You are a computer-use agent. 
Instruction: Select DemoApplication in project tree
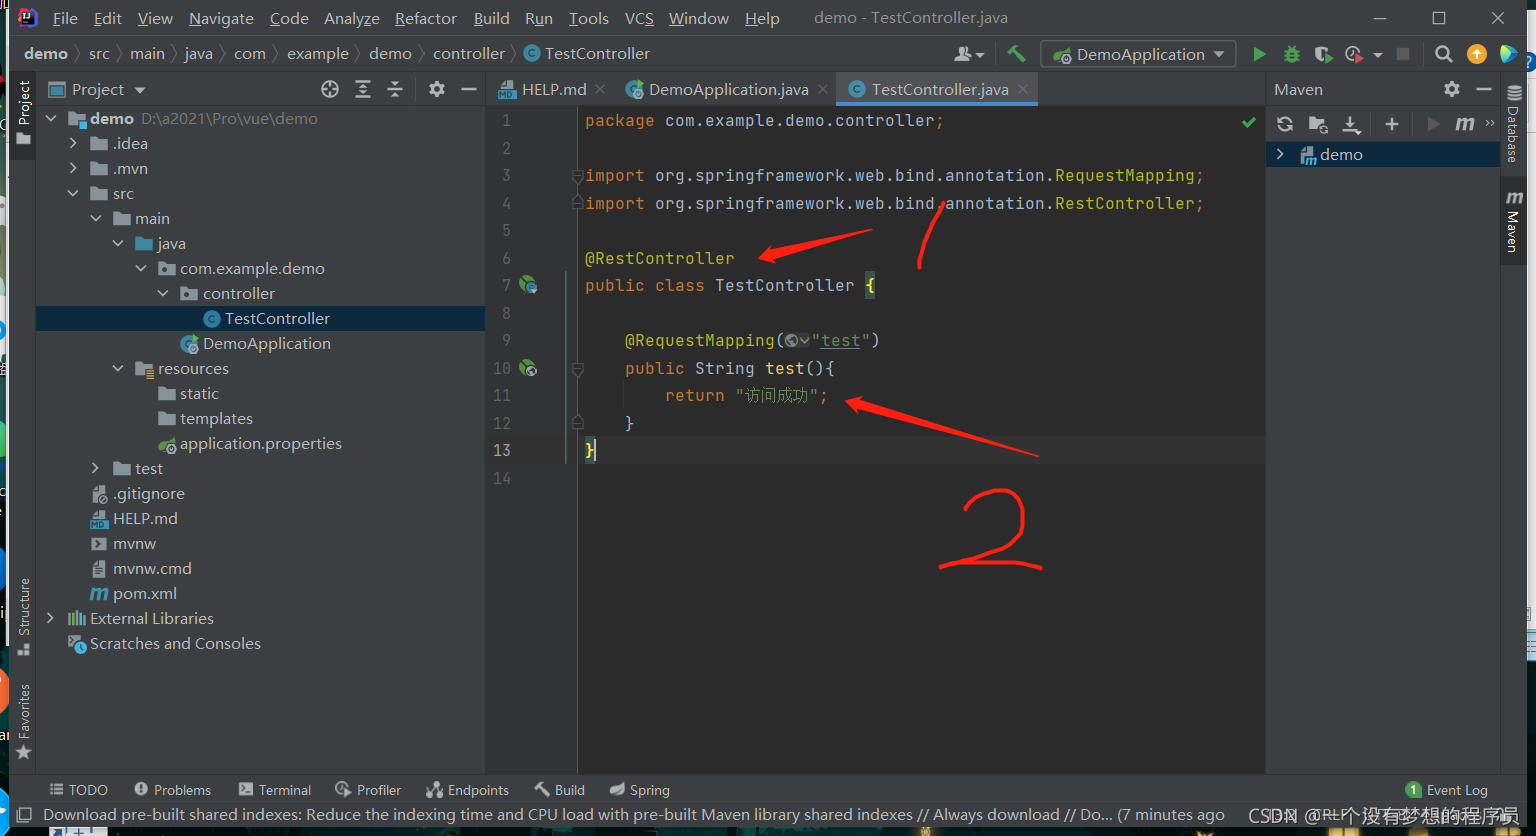pyautogui.click(x=266, y=343)
